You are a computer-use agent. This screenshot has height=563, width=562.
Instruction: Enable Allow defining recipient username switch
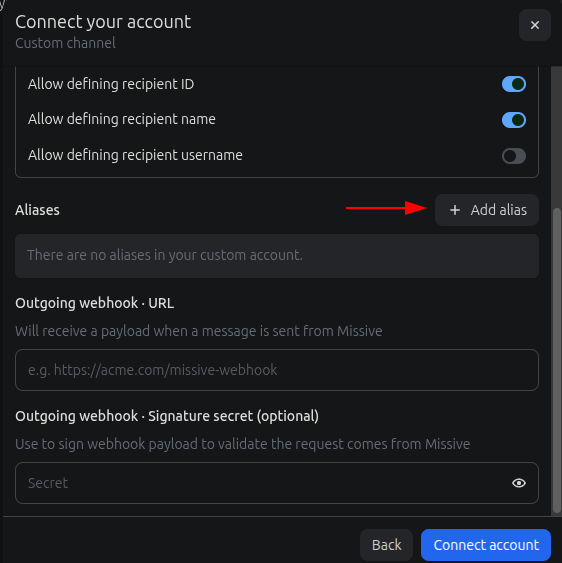[x=514, y=156]
